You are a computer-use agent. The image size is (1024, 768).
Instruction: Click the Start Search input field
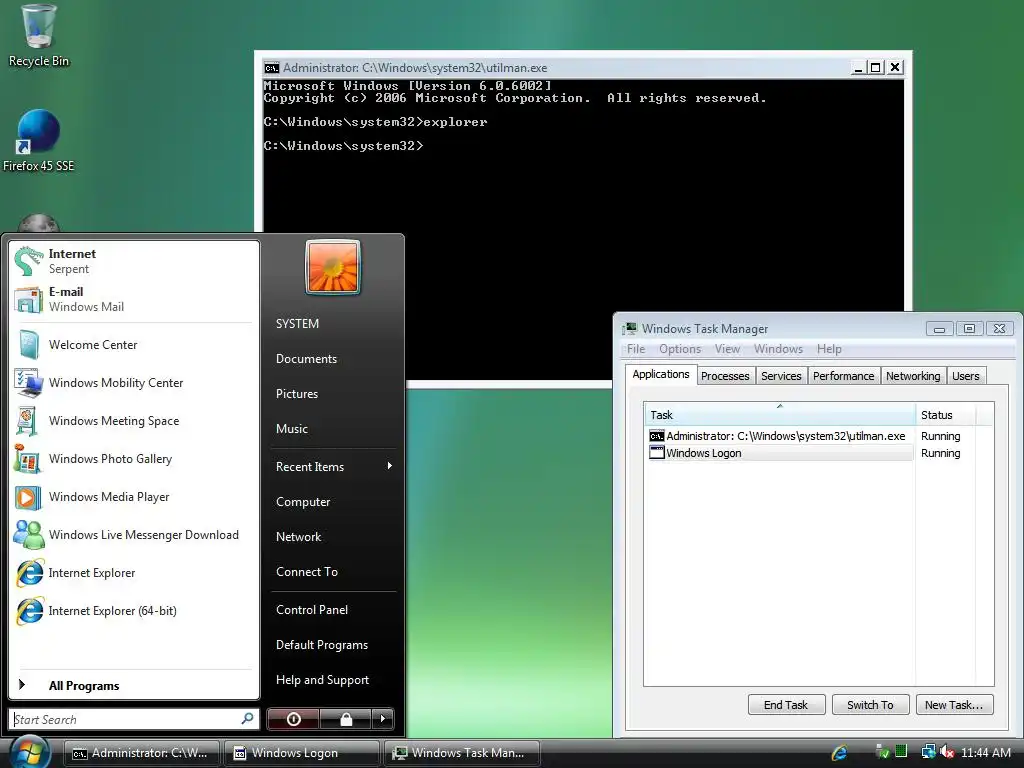coord(124,719)
